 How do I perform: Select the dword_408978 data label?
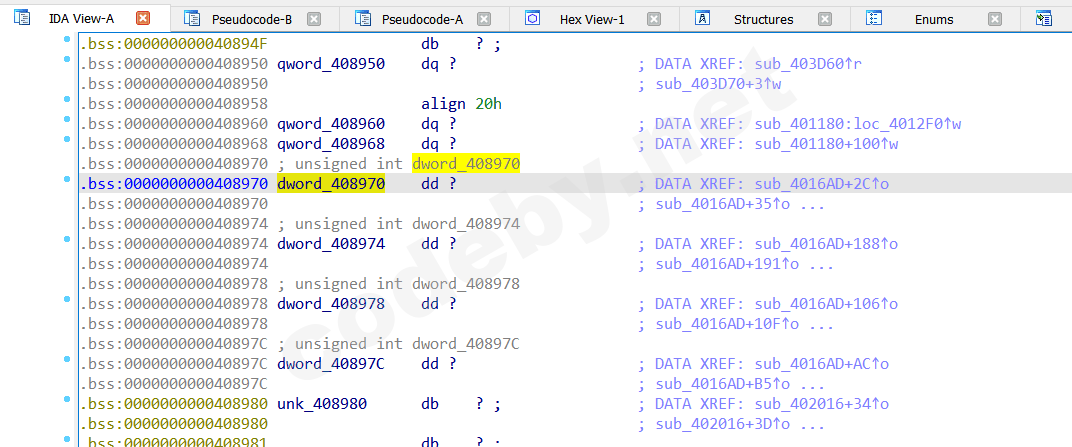pos(331,304)
